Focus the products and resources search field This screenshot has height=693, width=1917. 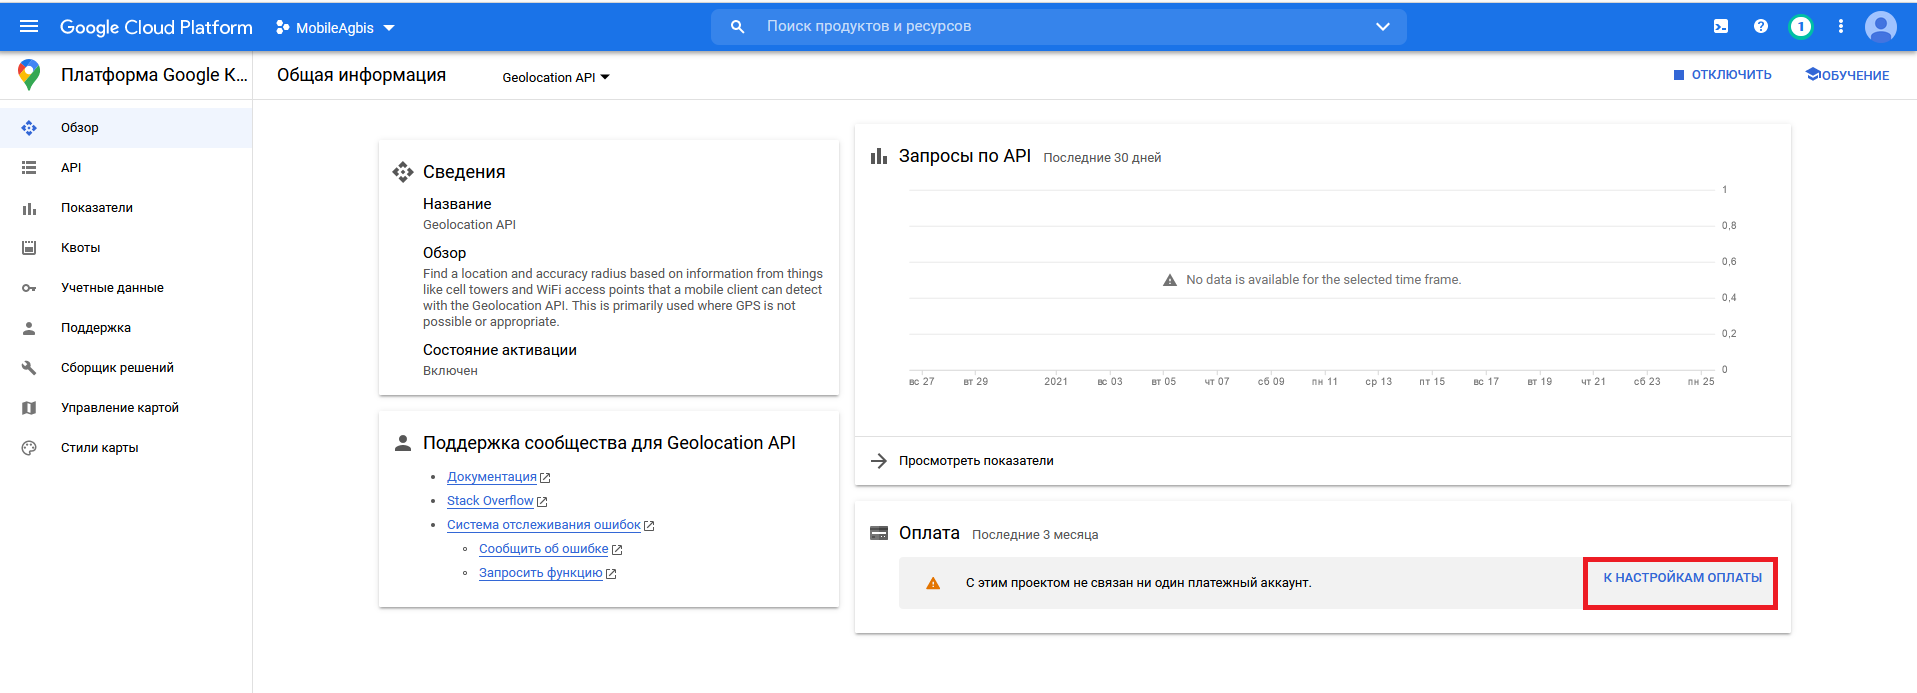tap(1058, 27)
